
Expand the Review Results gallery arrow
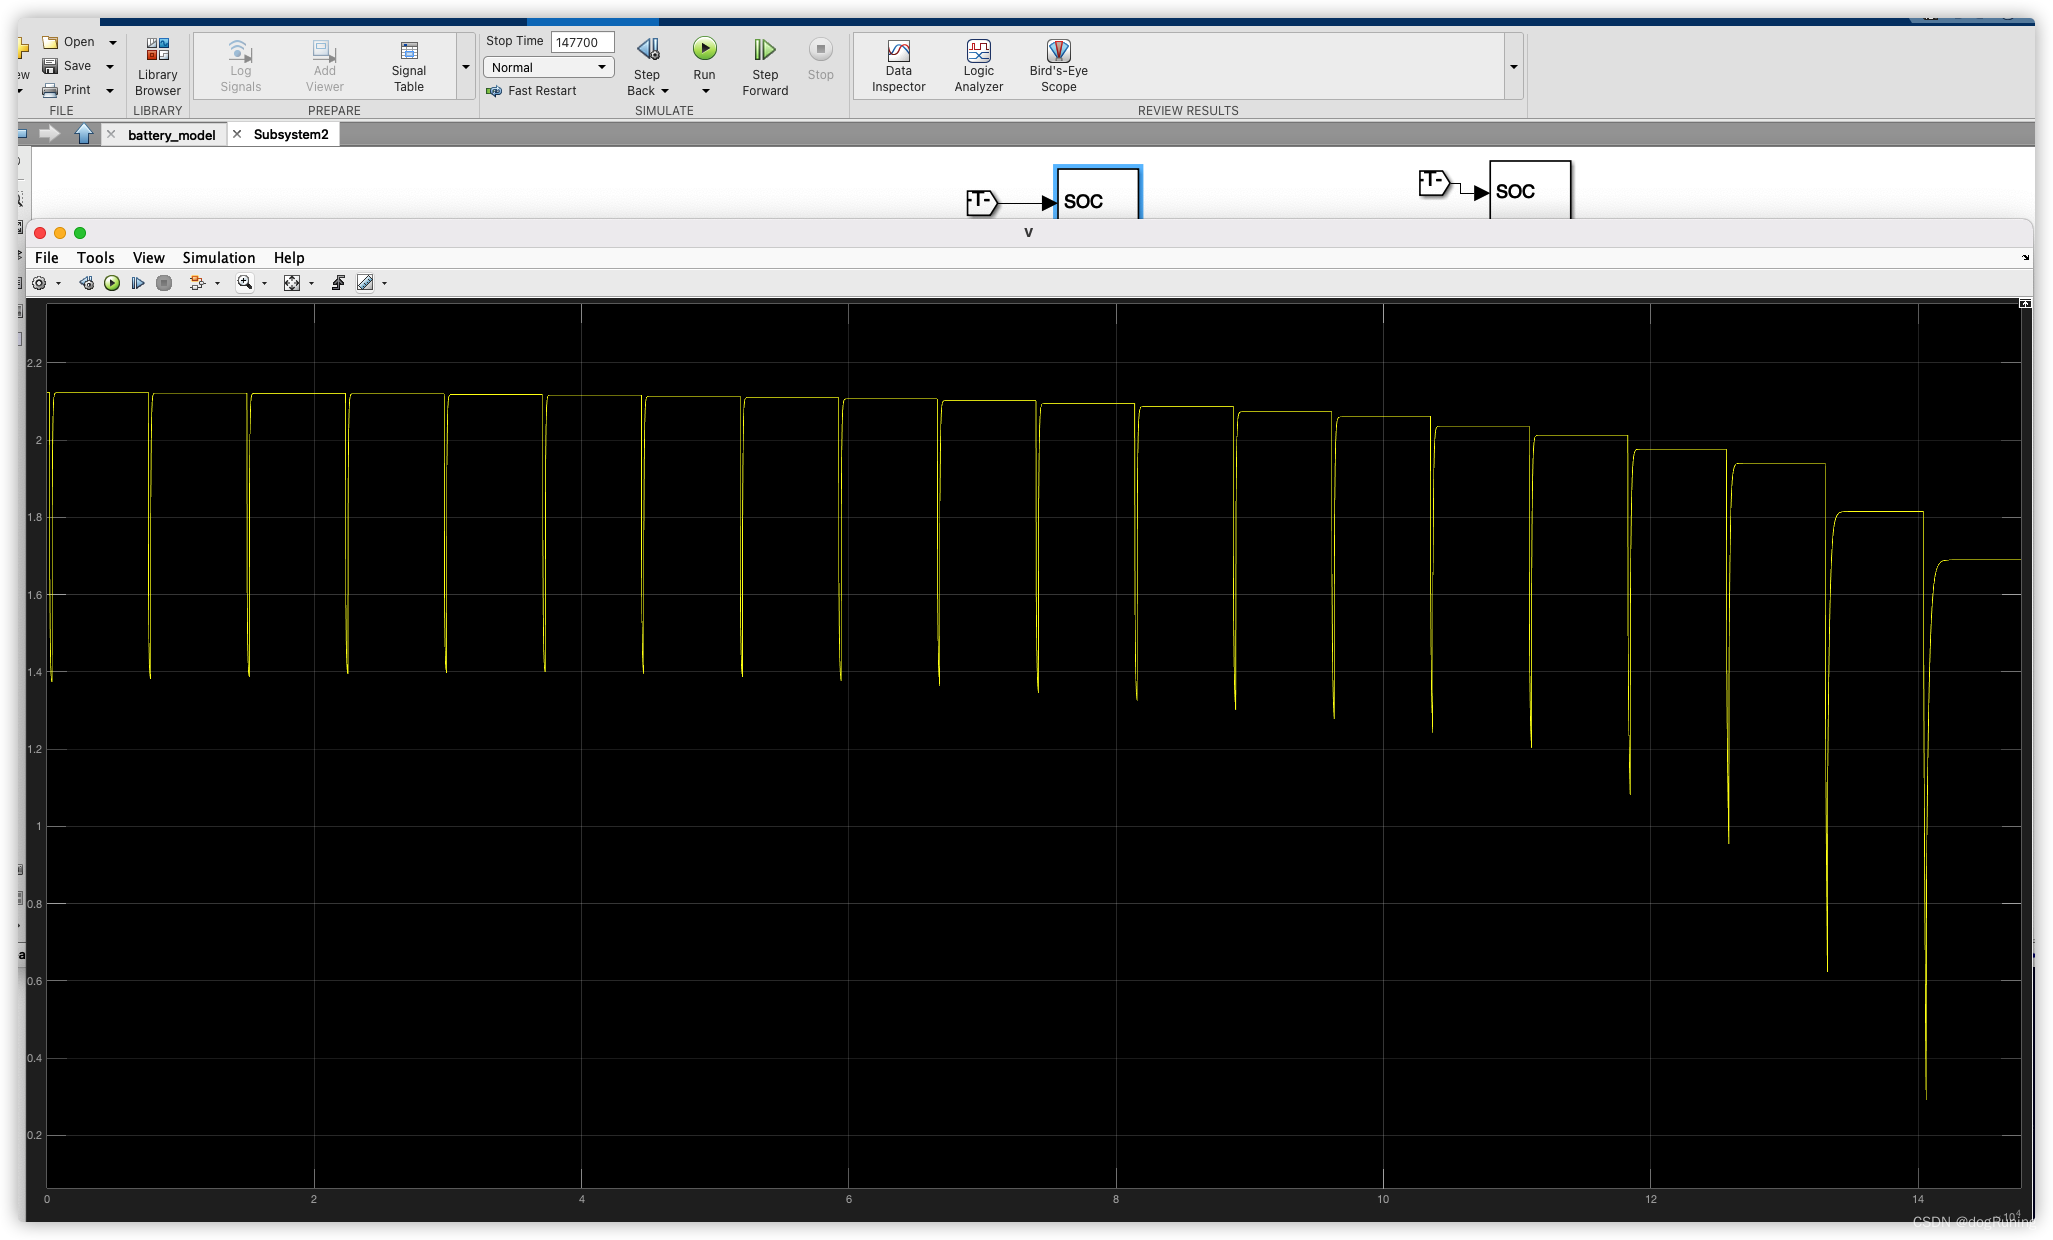click(1513, 67)
